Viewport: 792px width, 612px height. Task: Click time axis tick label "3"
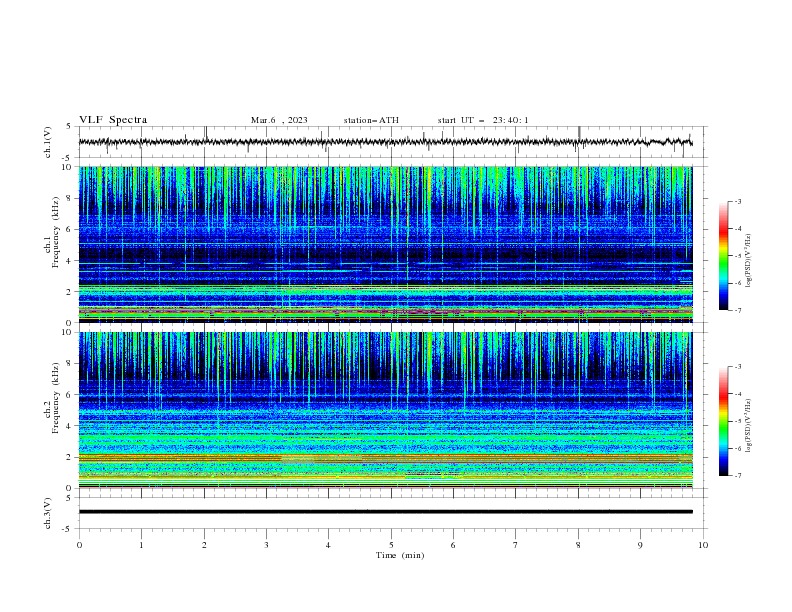tap(266, 545)
